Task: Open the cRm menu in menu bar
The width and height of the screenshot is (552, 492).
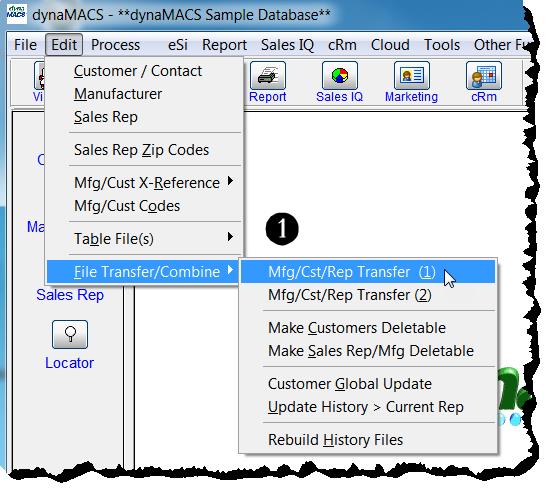Action: [x=342, y=45]
